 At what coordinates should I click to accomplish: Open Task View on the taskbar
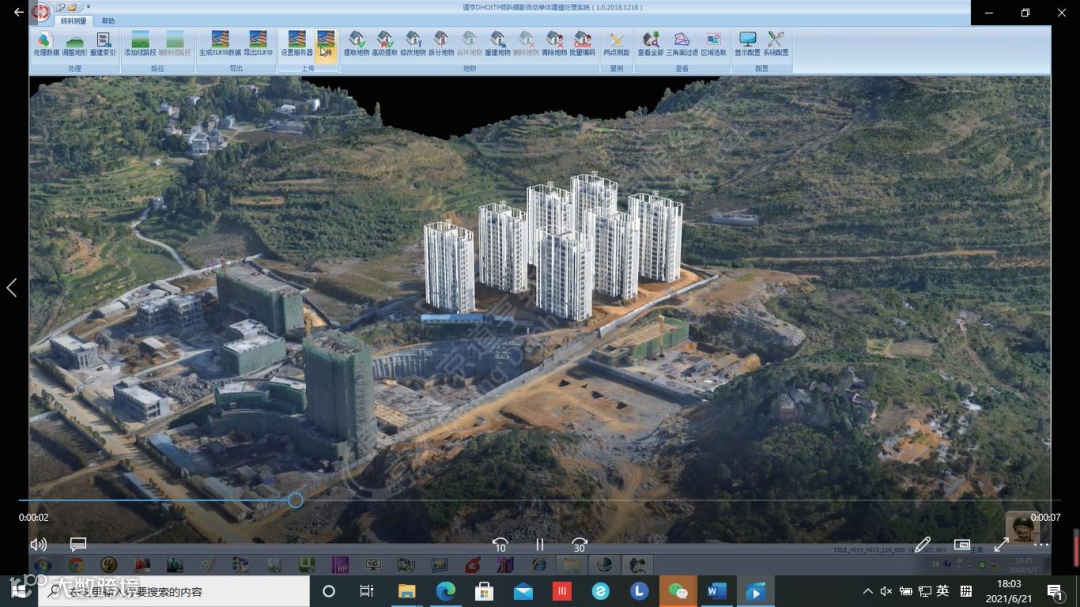[x=366, y=591]
